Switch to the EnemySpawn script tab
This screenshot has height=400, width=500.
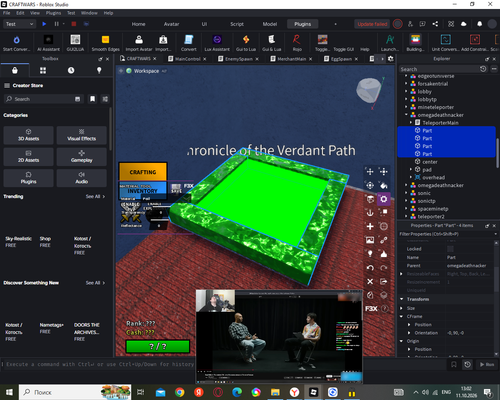pyautogui.click(x=239, y=59)
